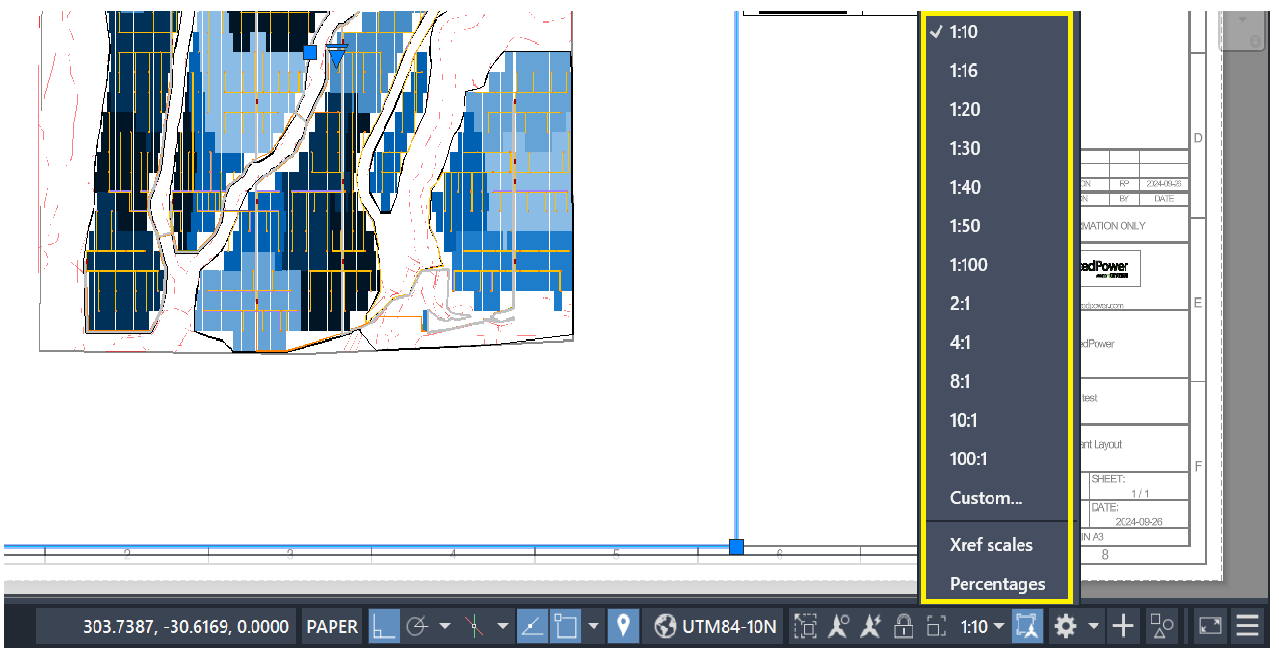Toggle PAPER space mode
Viewport: 1279px width, 654px height.
[330, 626]
